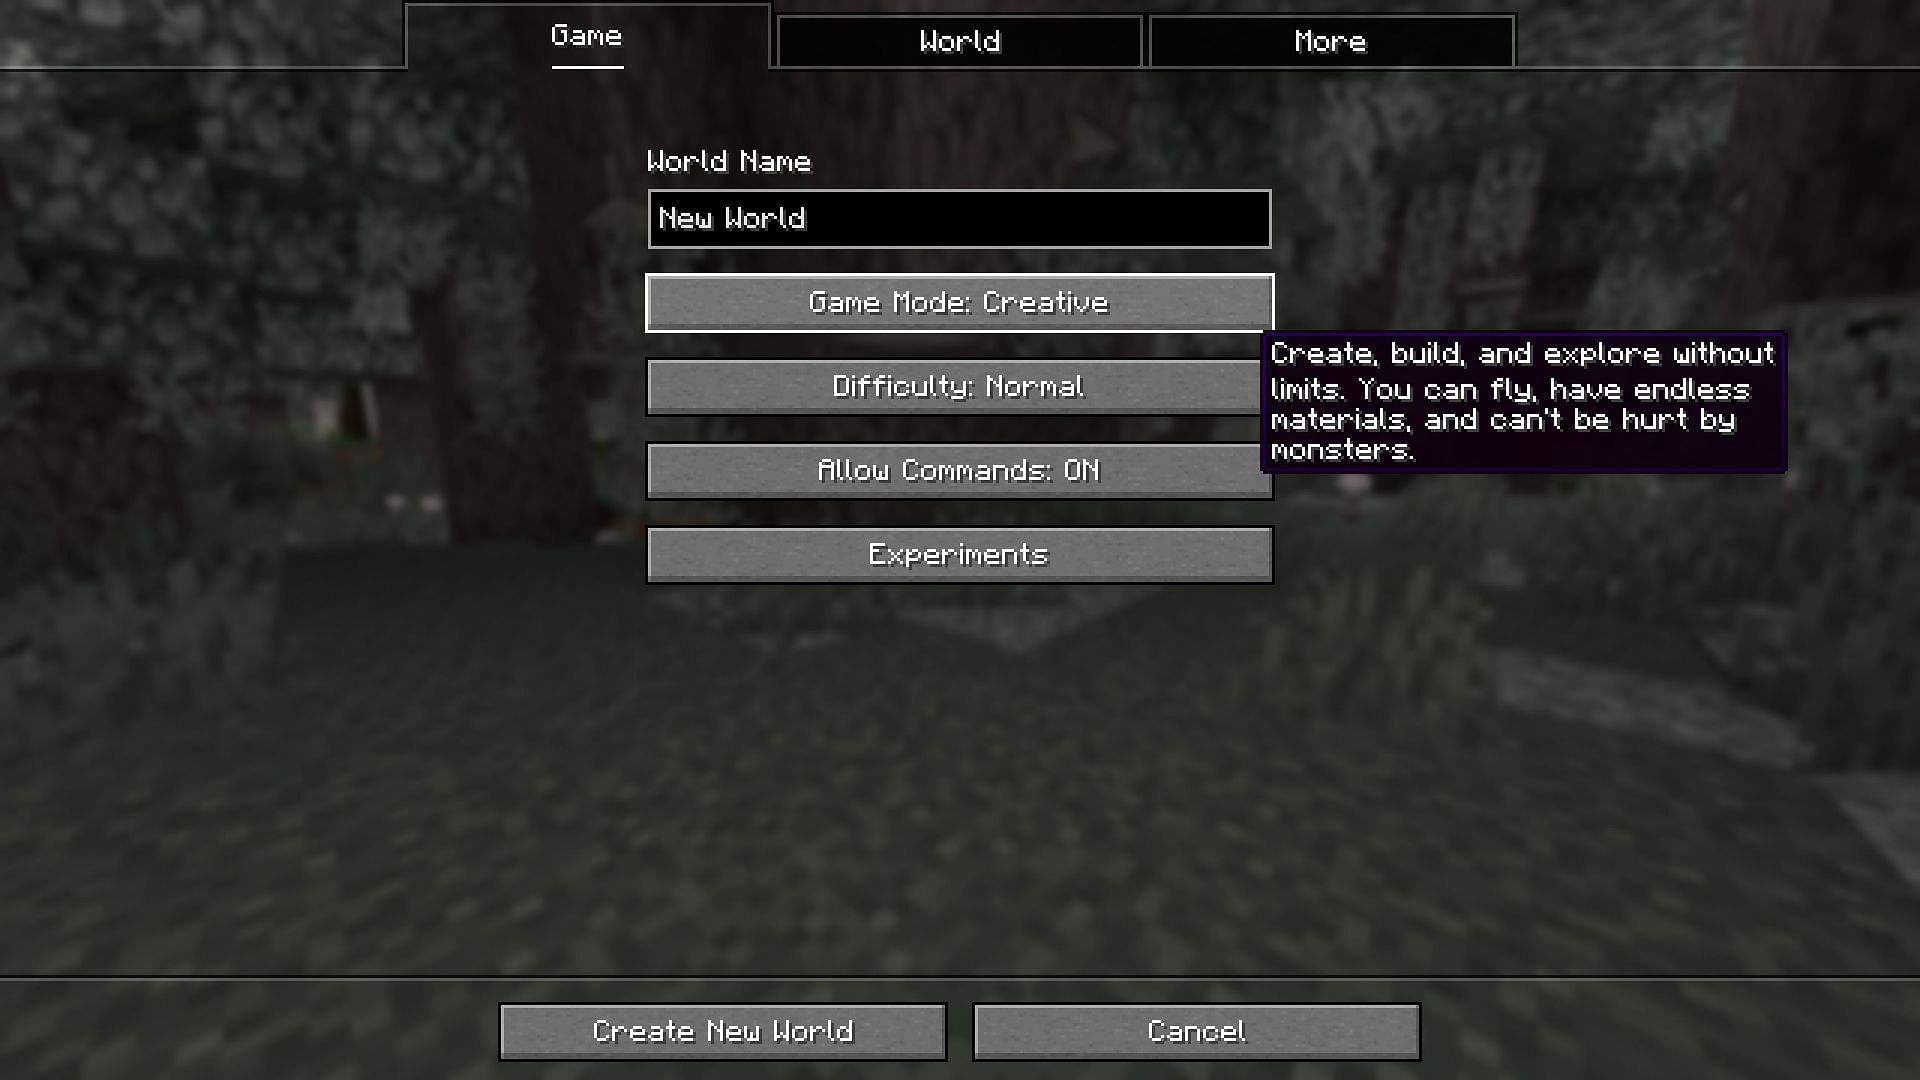Screen dimensions: 1920x1080
Task: Click the Create New World button
Action: coord(723,1031)
